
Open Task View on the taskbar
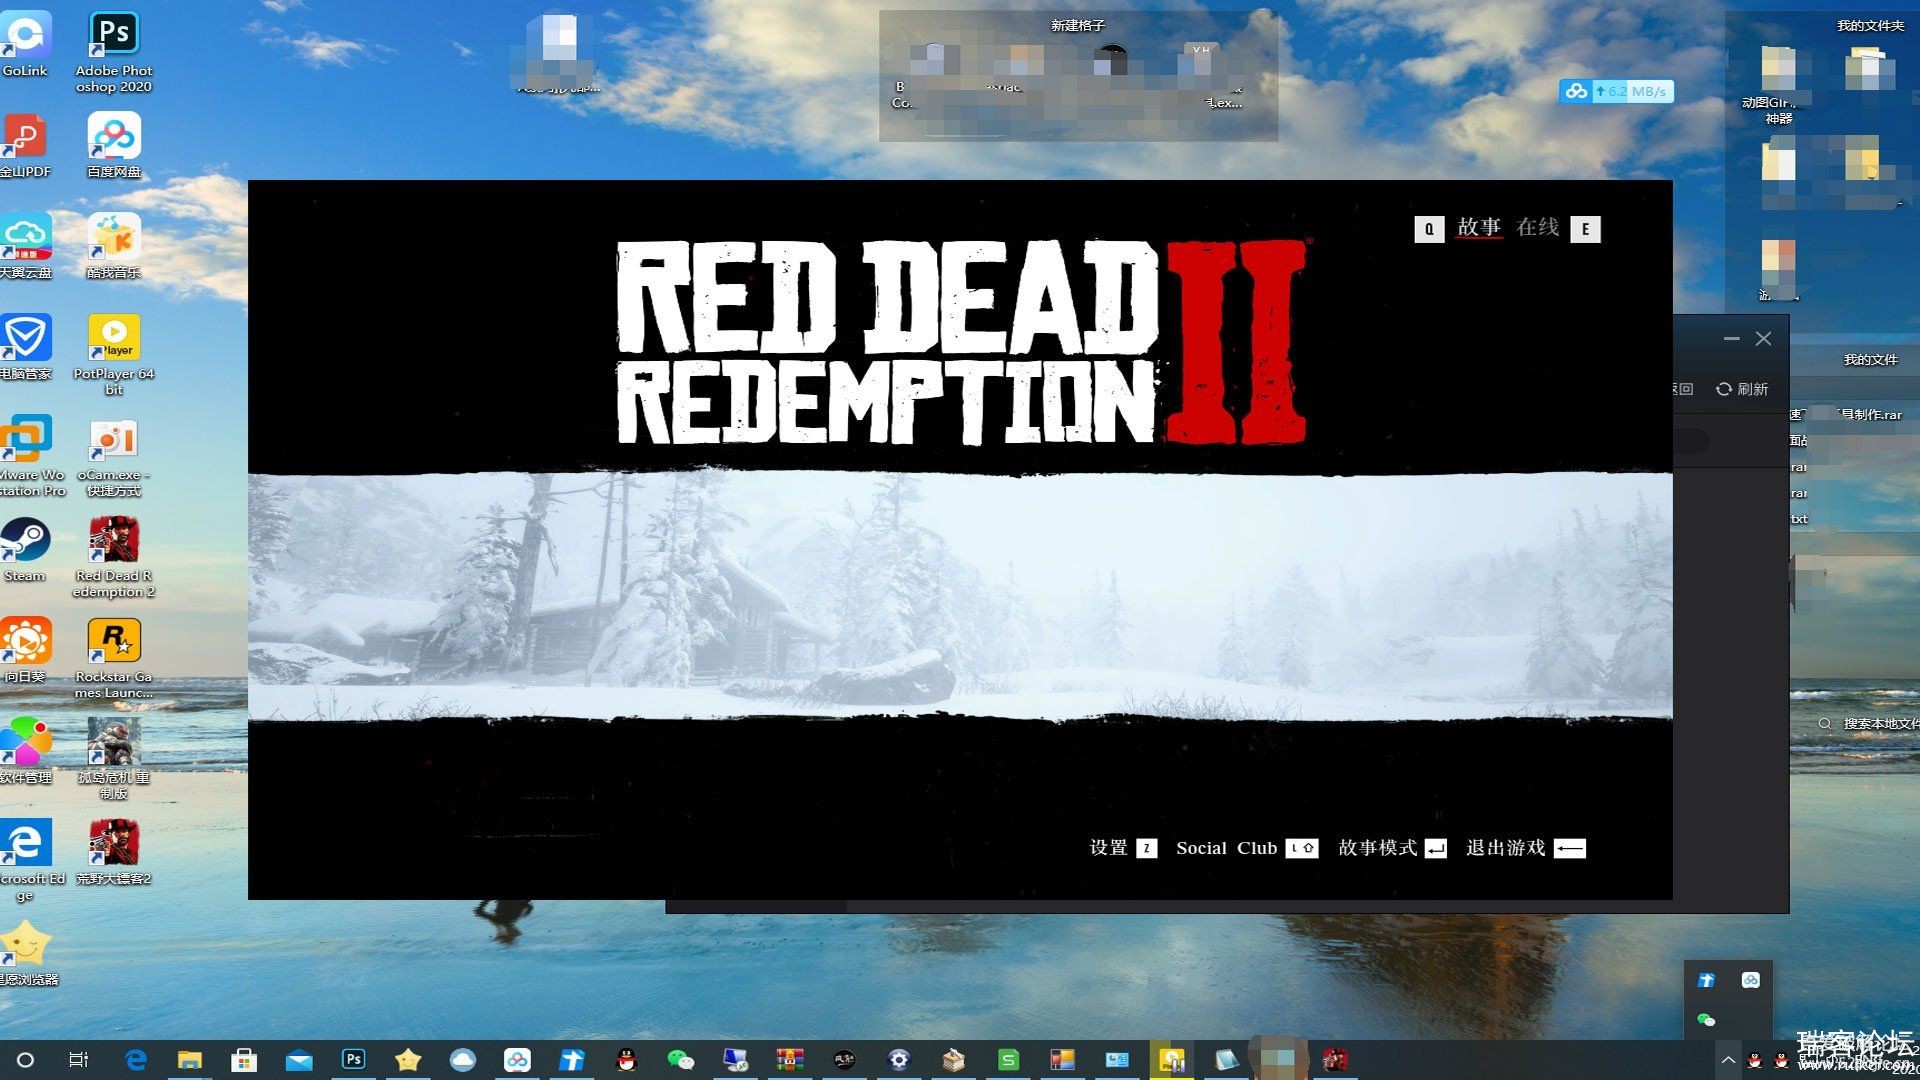(79, 1060)
